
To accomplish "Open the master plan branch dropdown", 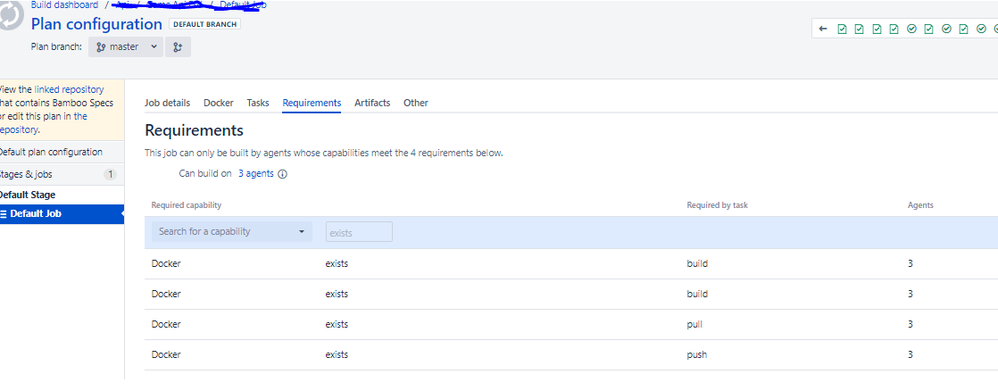I will (x=126, y=46).
